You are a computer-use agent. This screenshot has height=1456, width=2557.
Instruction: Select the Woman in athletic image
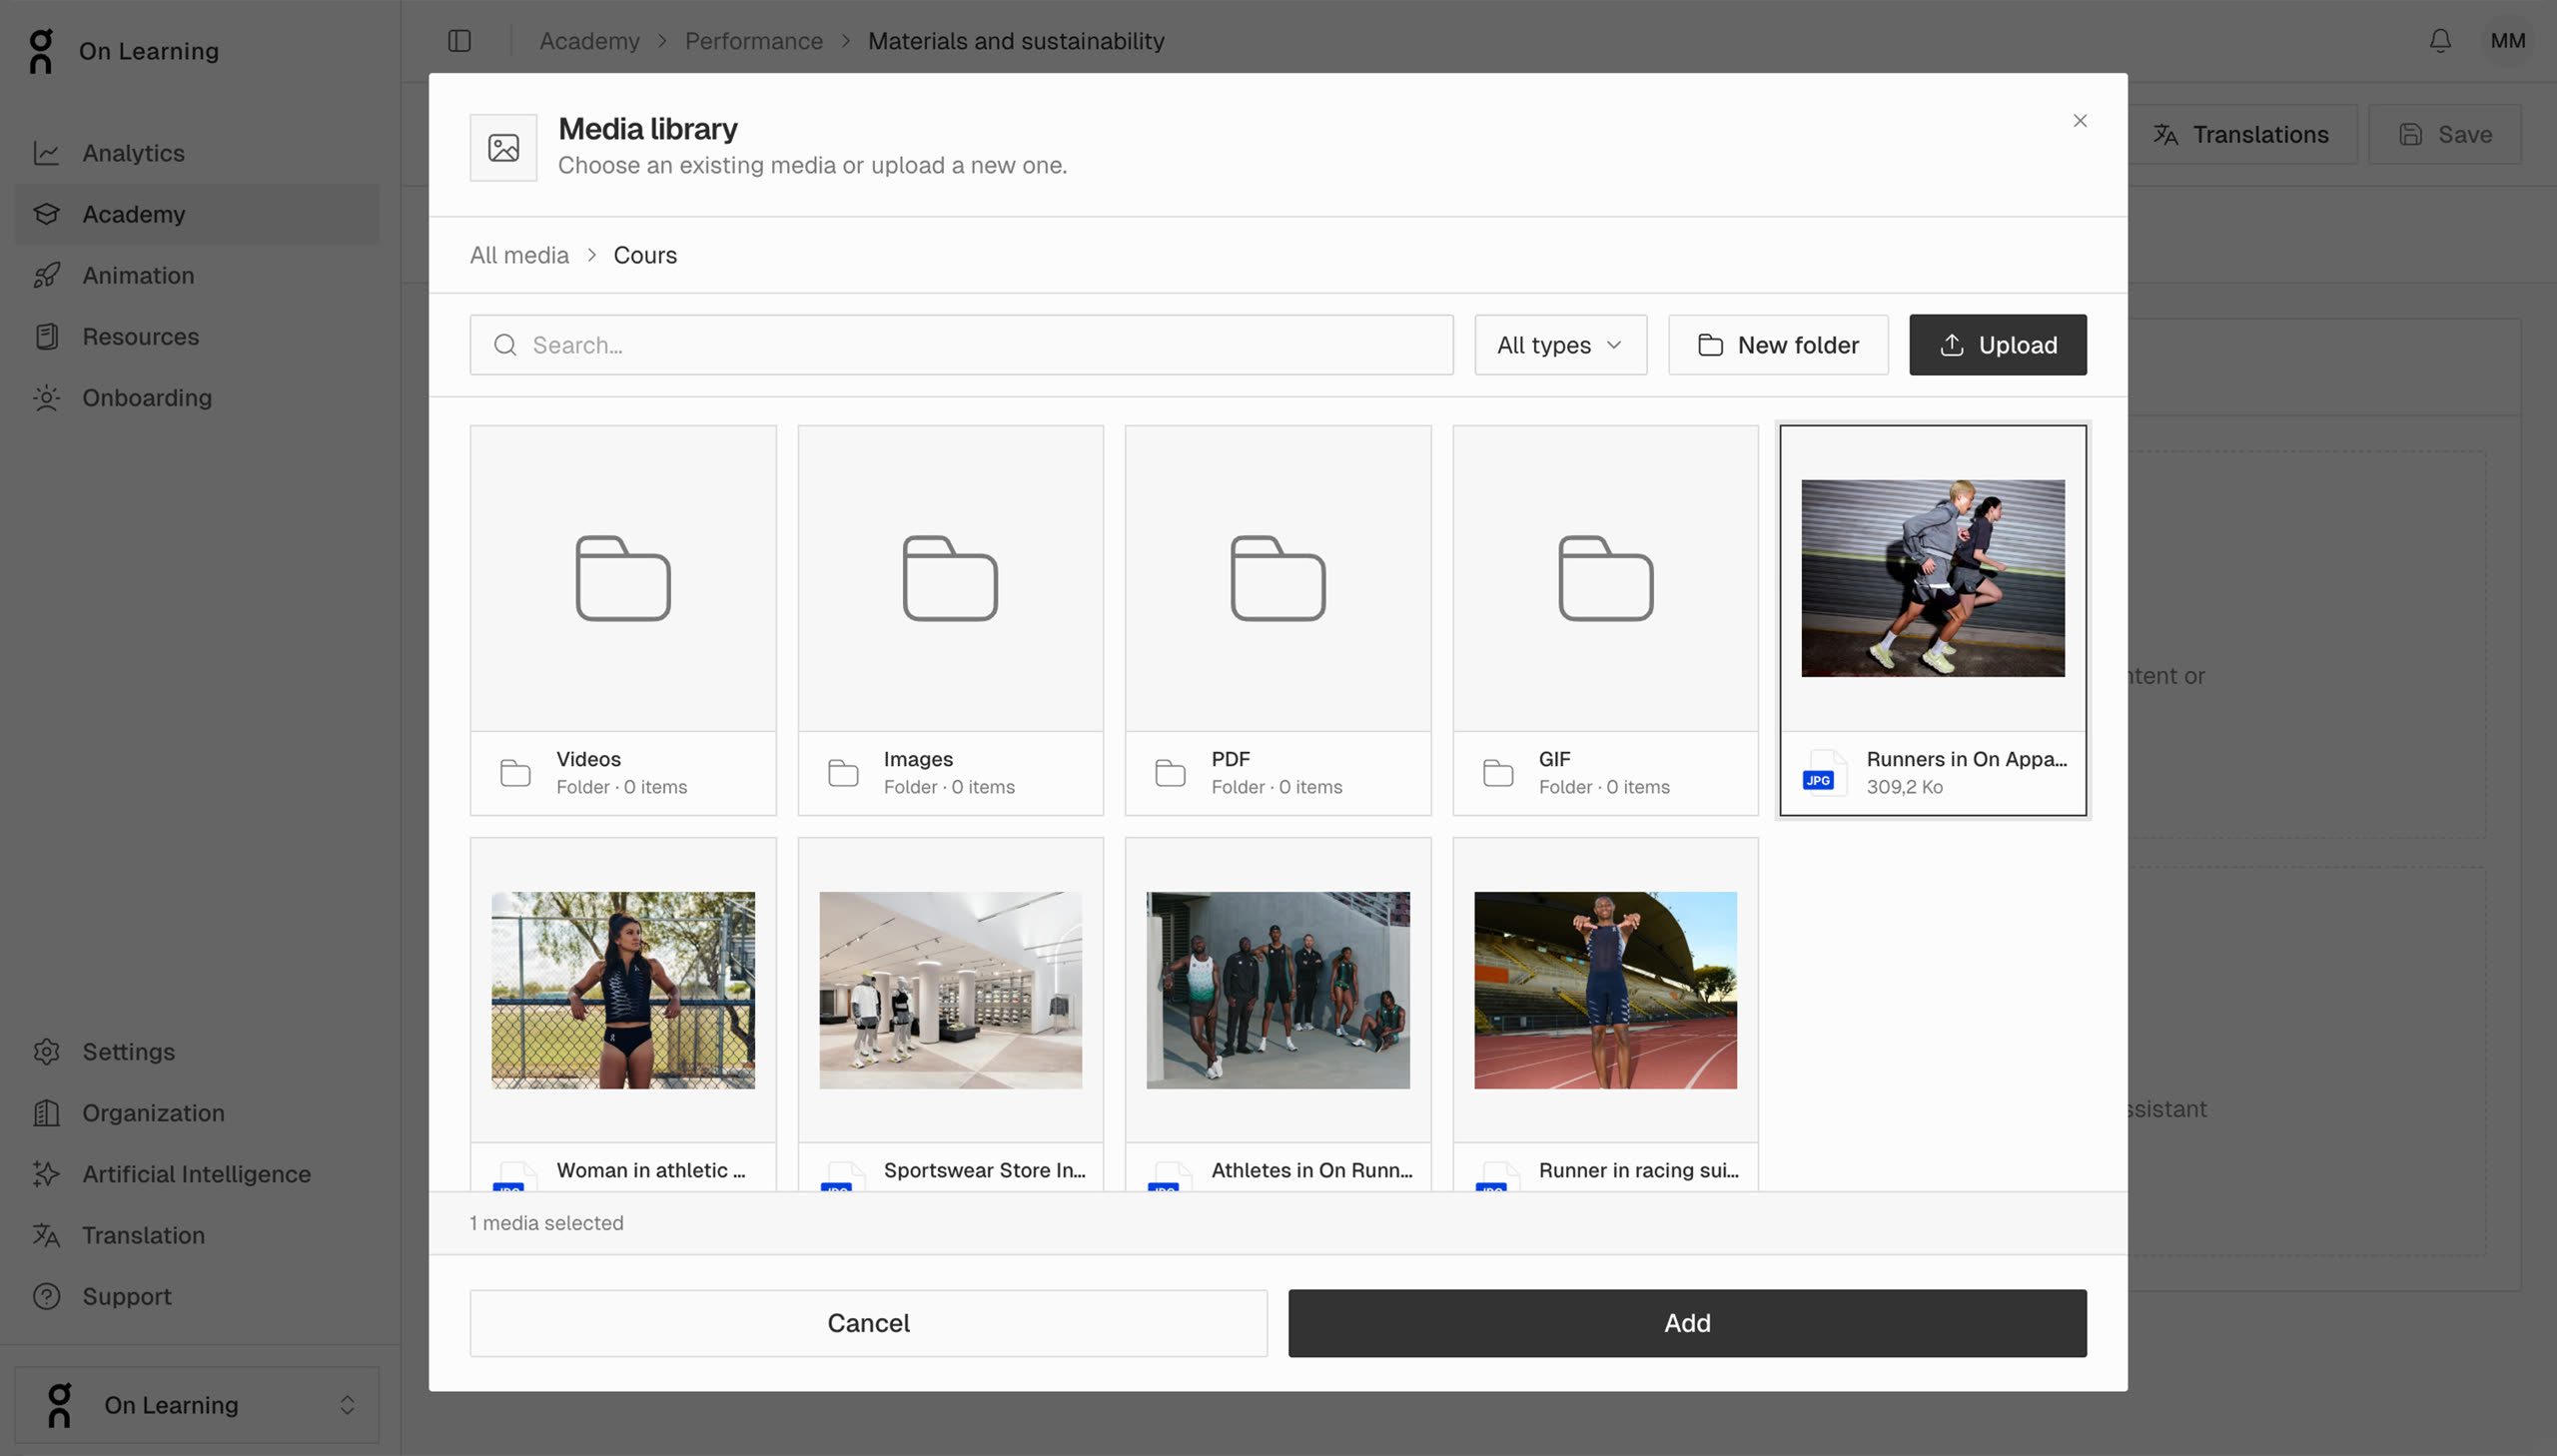click(x=623, y=1014)
